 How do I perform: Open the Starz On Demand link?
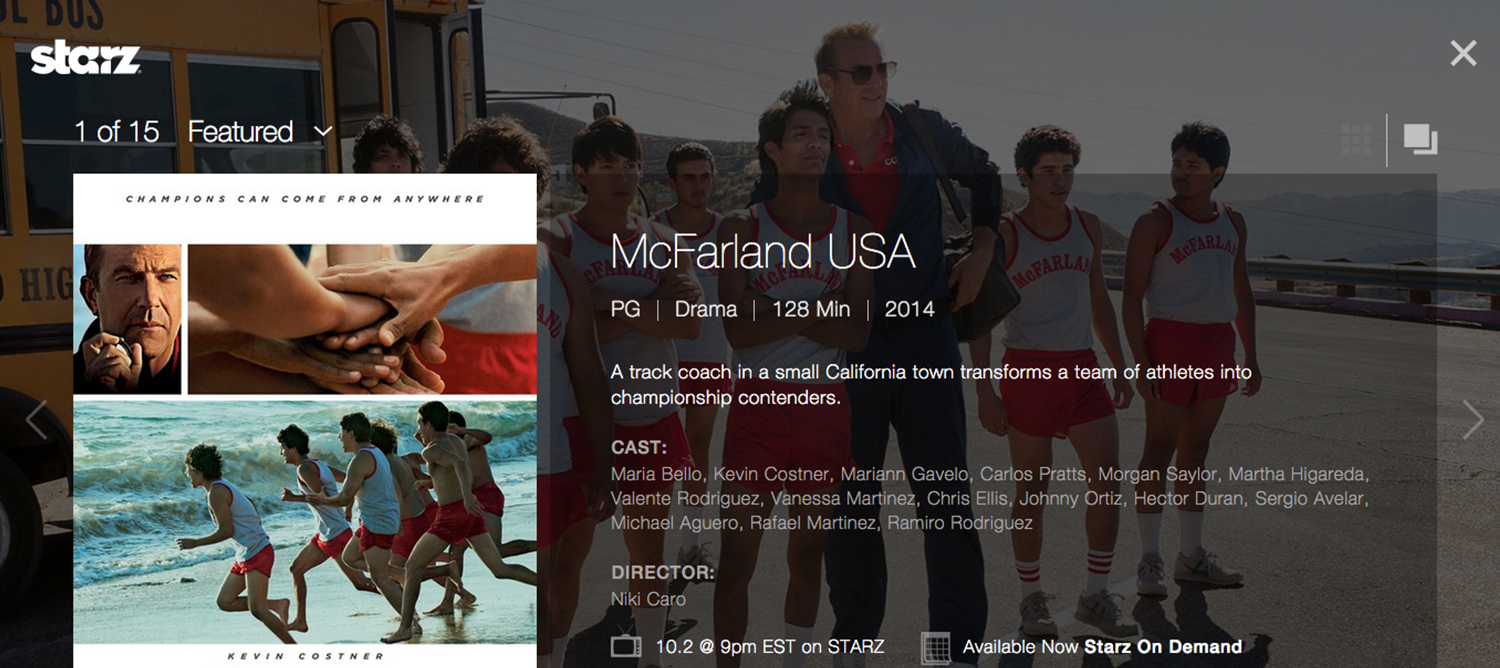[x=1163, y=647]
